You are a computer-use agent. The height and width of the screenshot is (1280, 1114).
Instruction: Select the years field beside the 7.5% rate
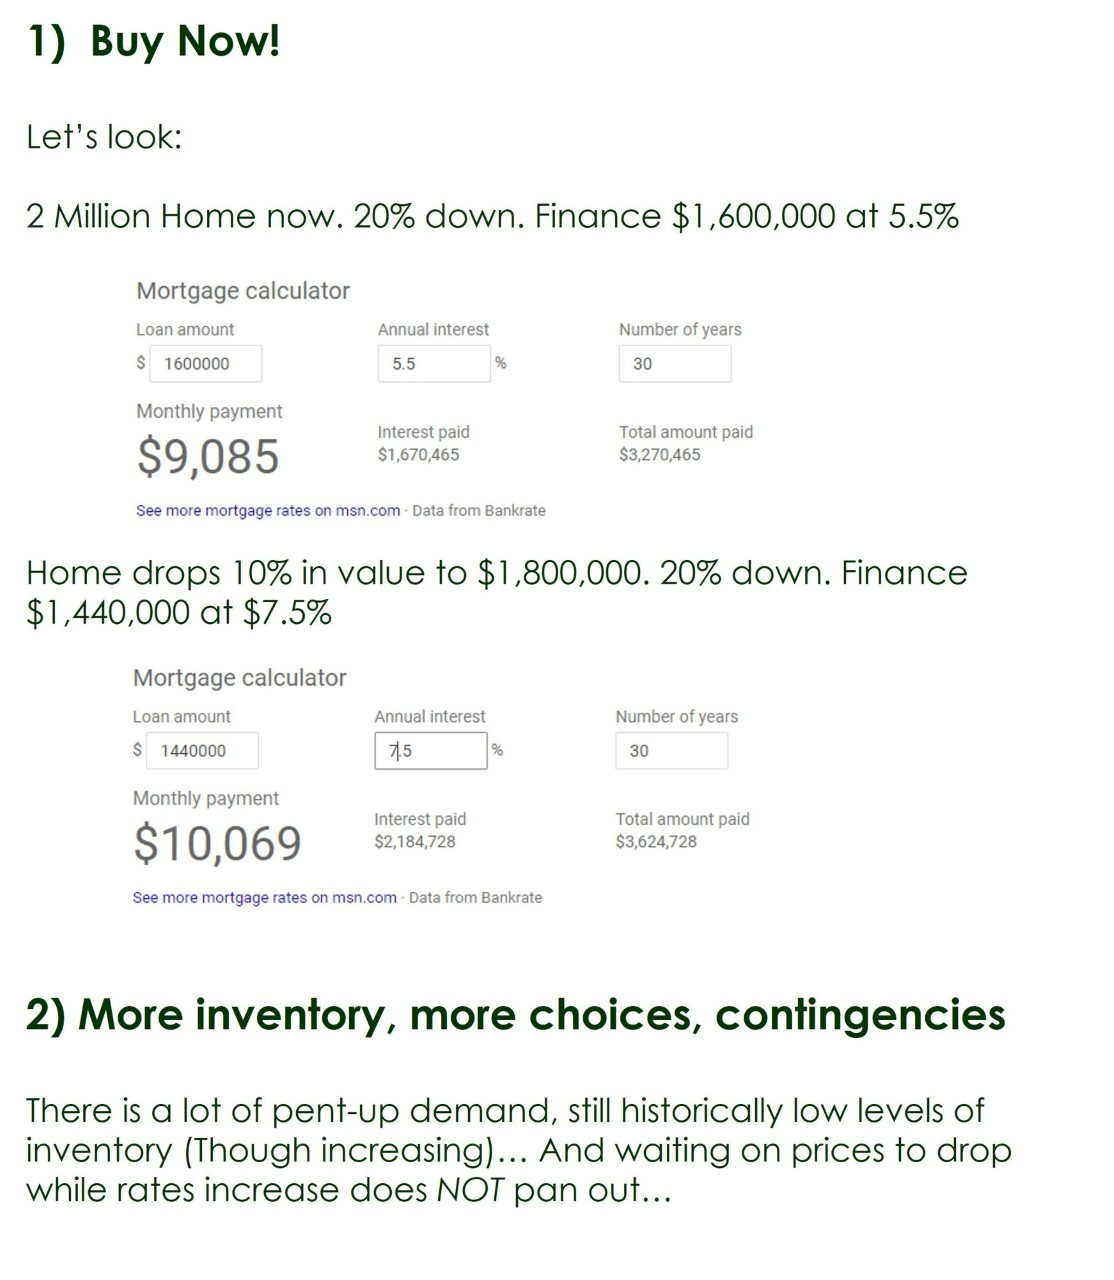(670, 751)
